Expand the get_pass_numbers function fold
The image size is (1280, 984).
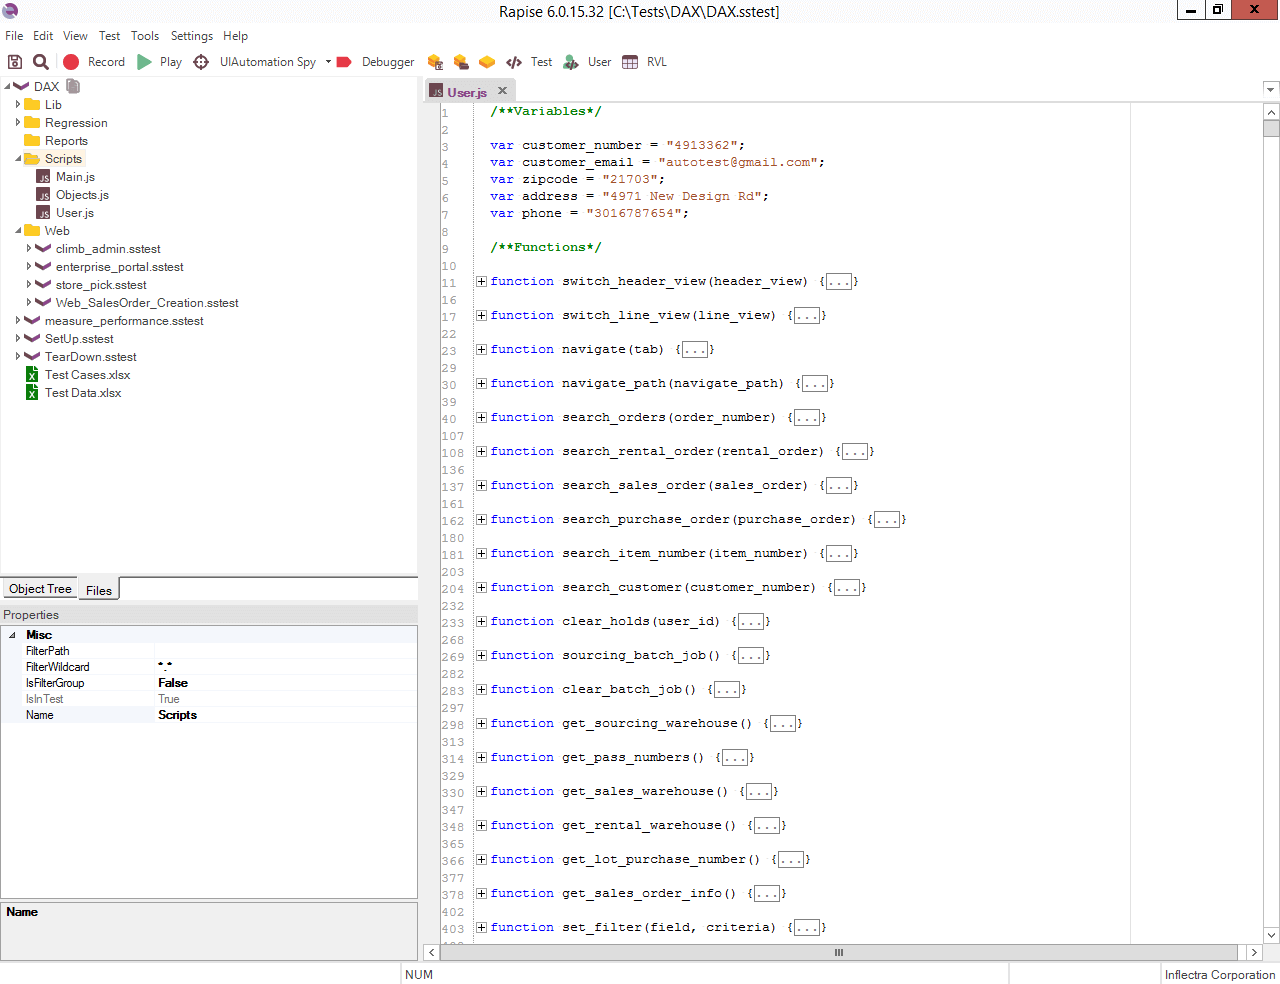coord(481,757)
